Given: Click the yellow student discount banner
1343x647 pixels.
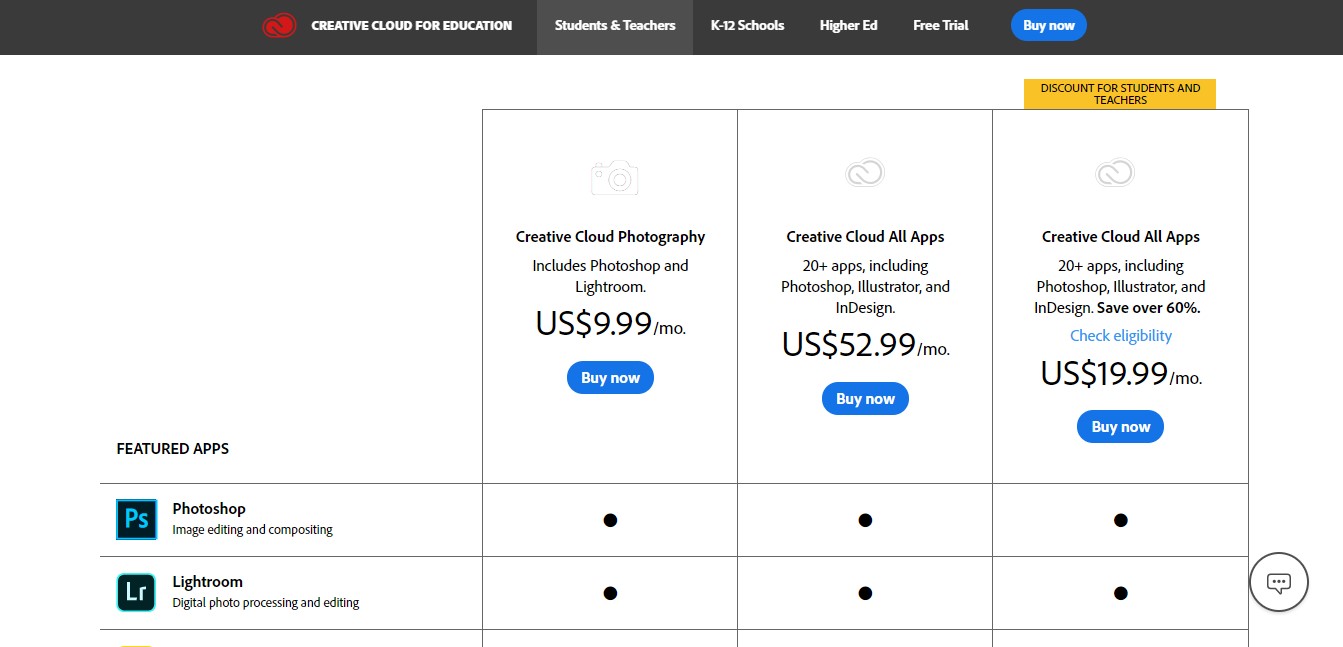Looking at the screenshot, I should [1120, 93].
